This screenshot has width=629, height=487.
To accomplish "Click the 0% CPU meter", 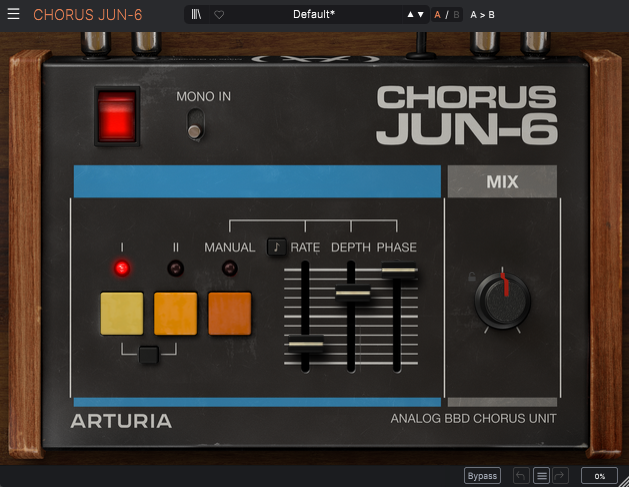I will 599,476.
